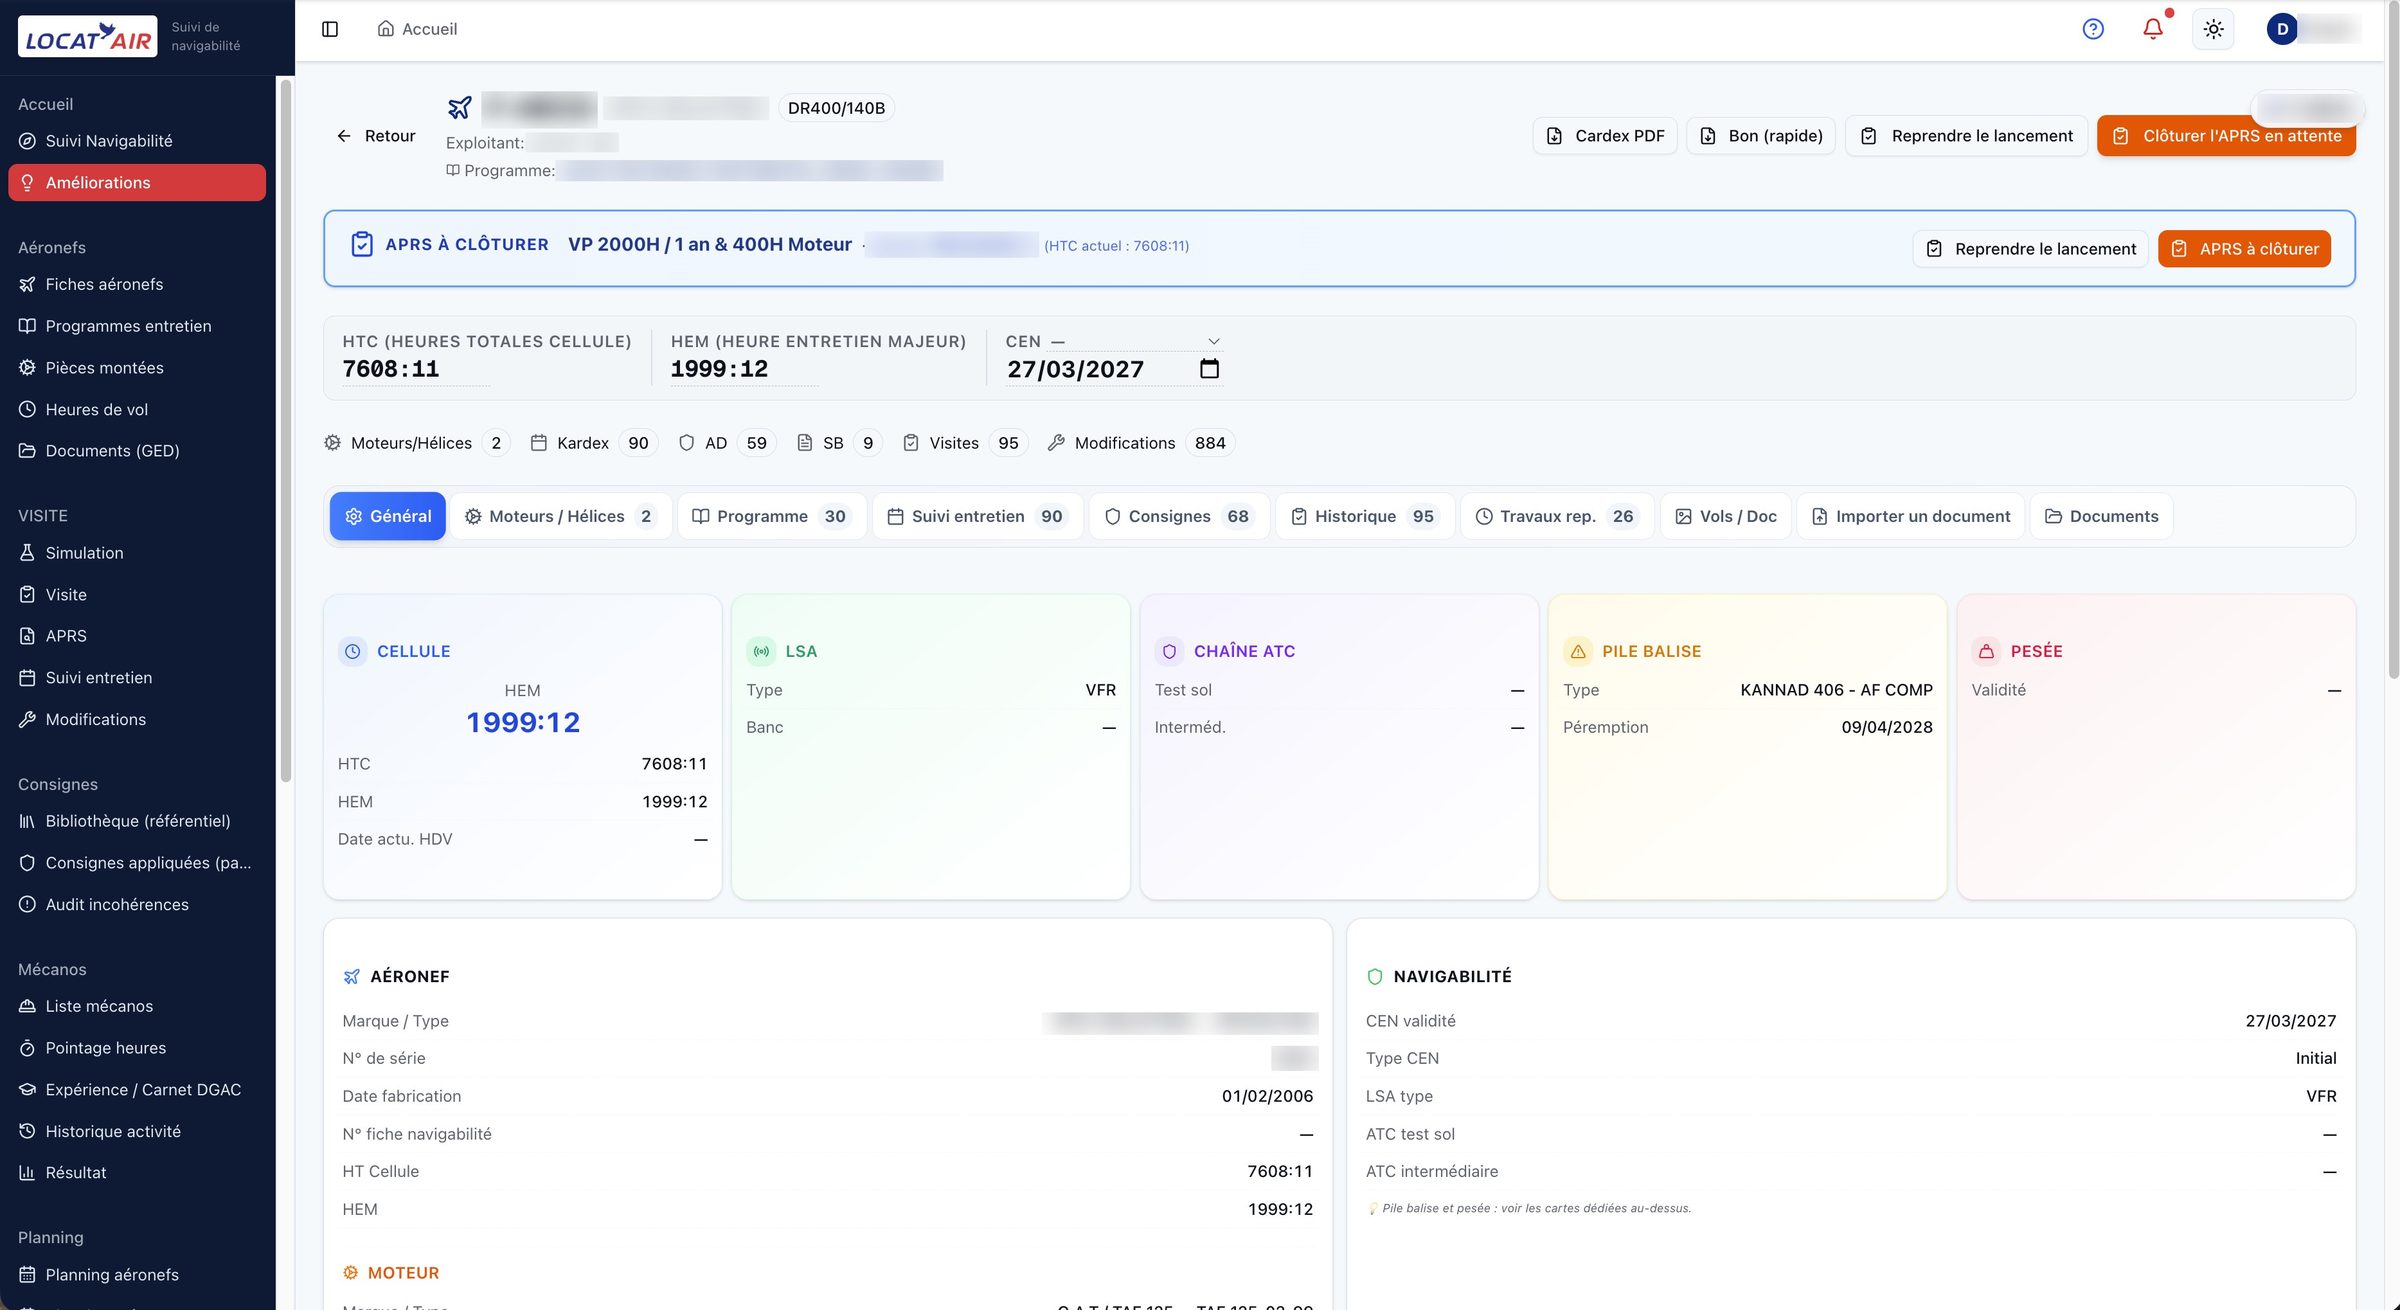Switch to the Moteurs / Hélices tab
This screenshot has height=1310, width=2400.
560,516
